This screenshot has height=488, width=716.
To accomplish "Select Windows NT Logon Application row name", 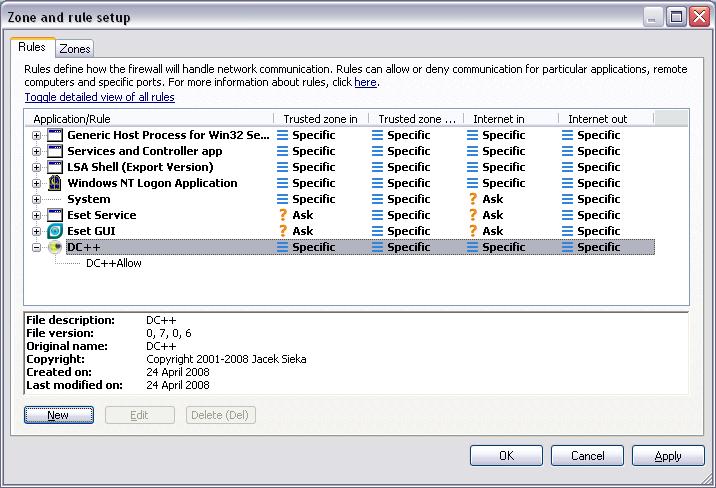I will [x=152, y=183].
